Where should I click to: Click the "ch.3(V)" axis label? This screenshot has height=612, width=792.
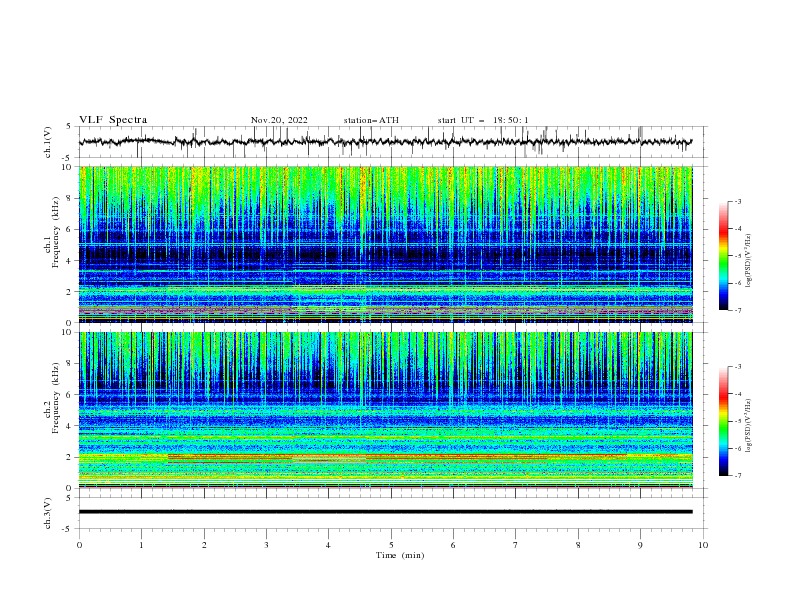coord(48,513)
